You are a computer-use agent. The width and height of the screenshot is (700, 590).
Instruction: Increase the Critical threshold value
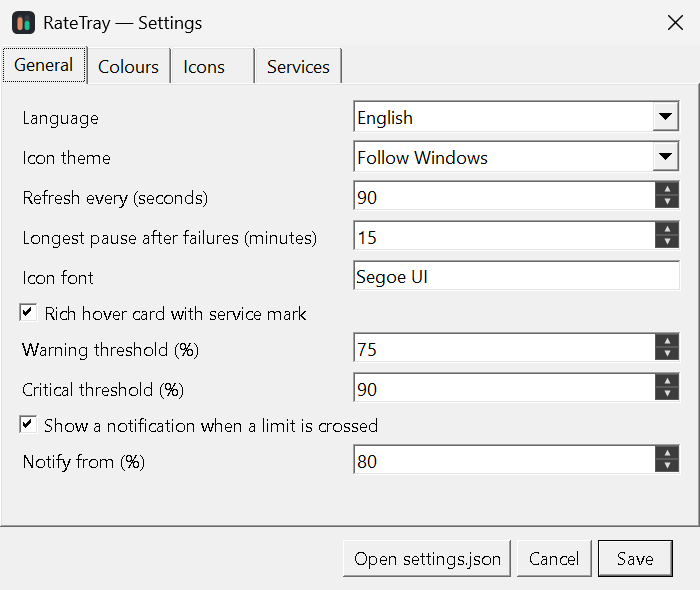coord(667,382)
